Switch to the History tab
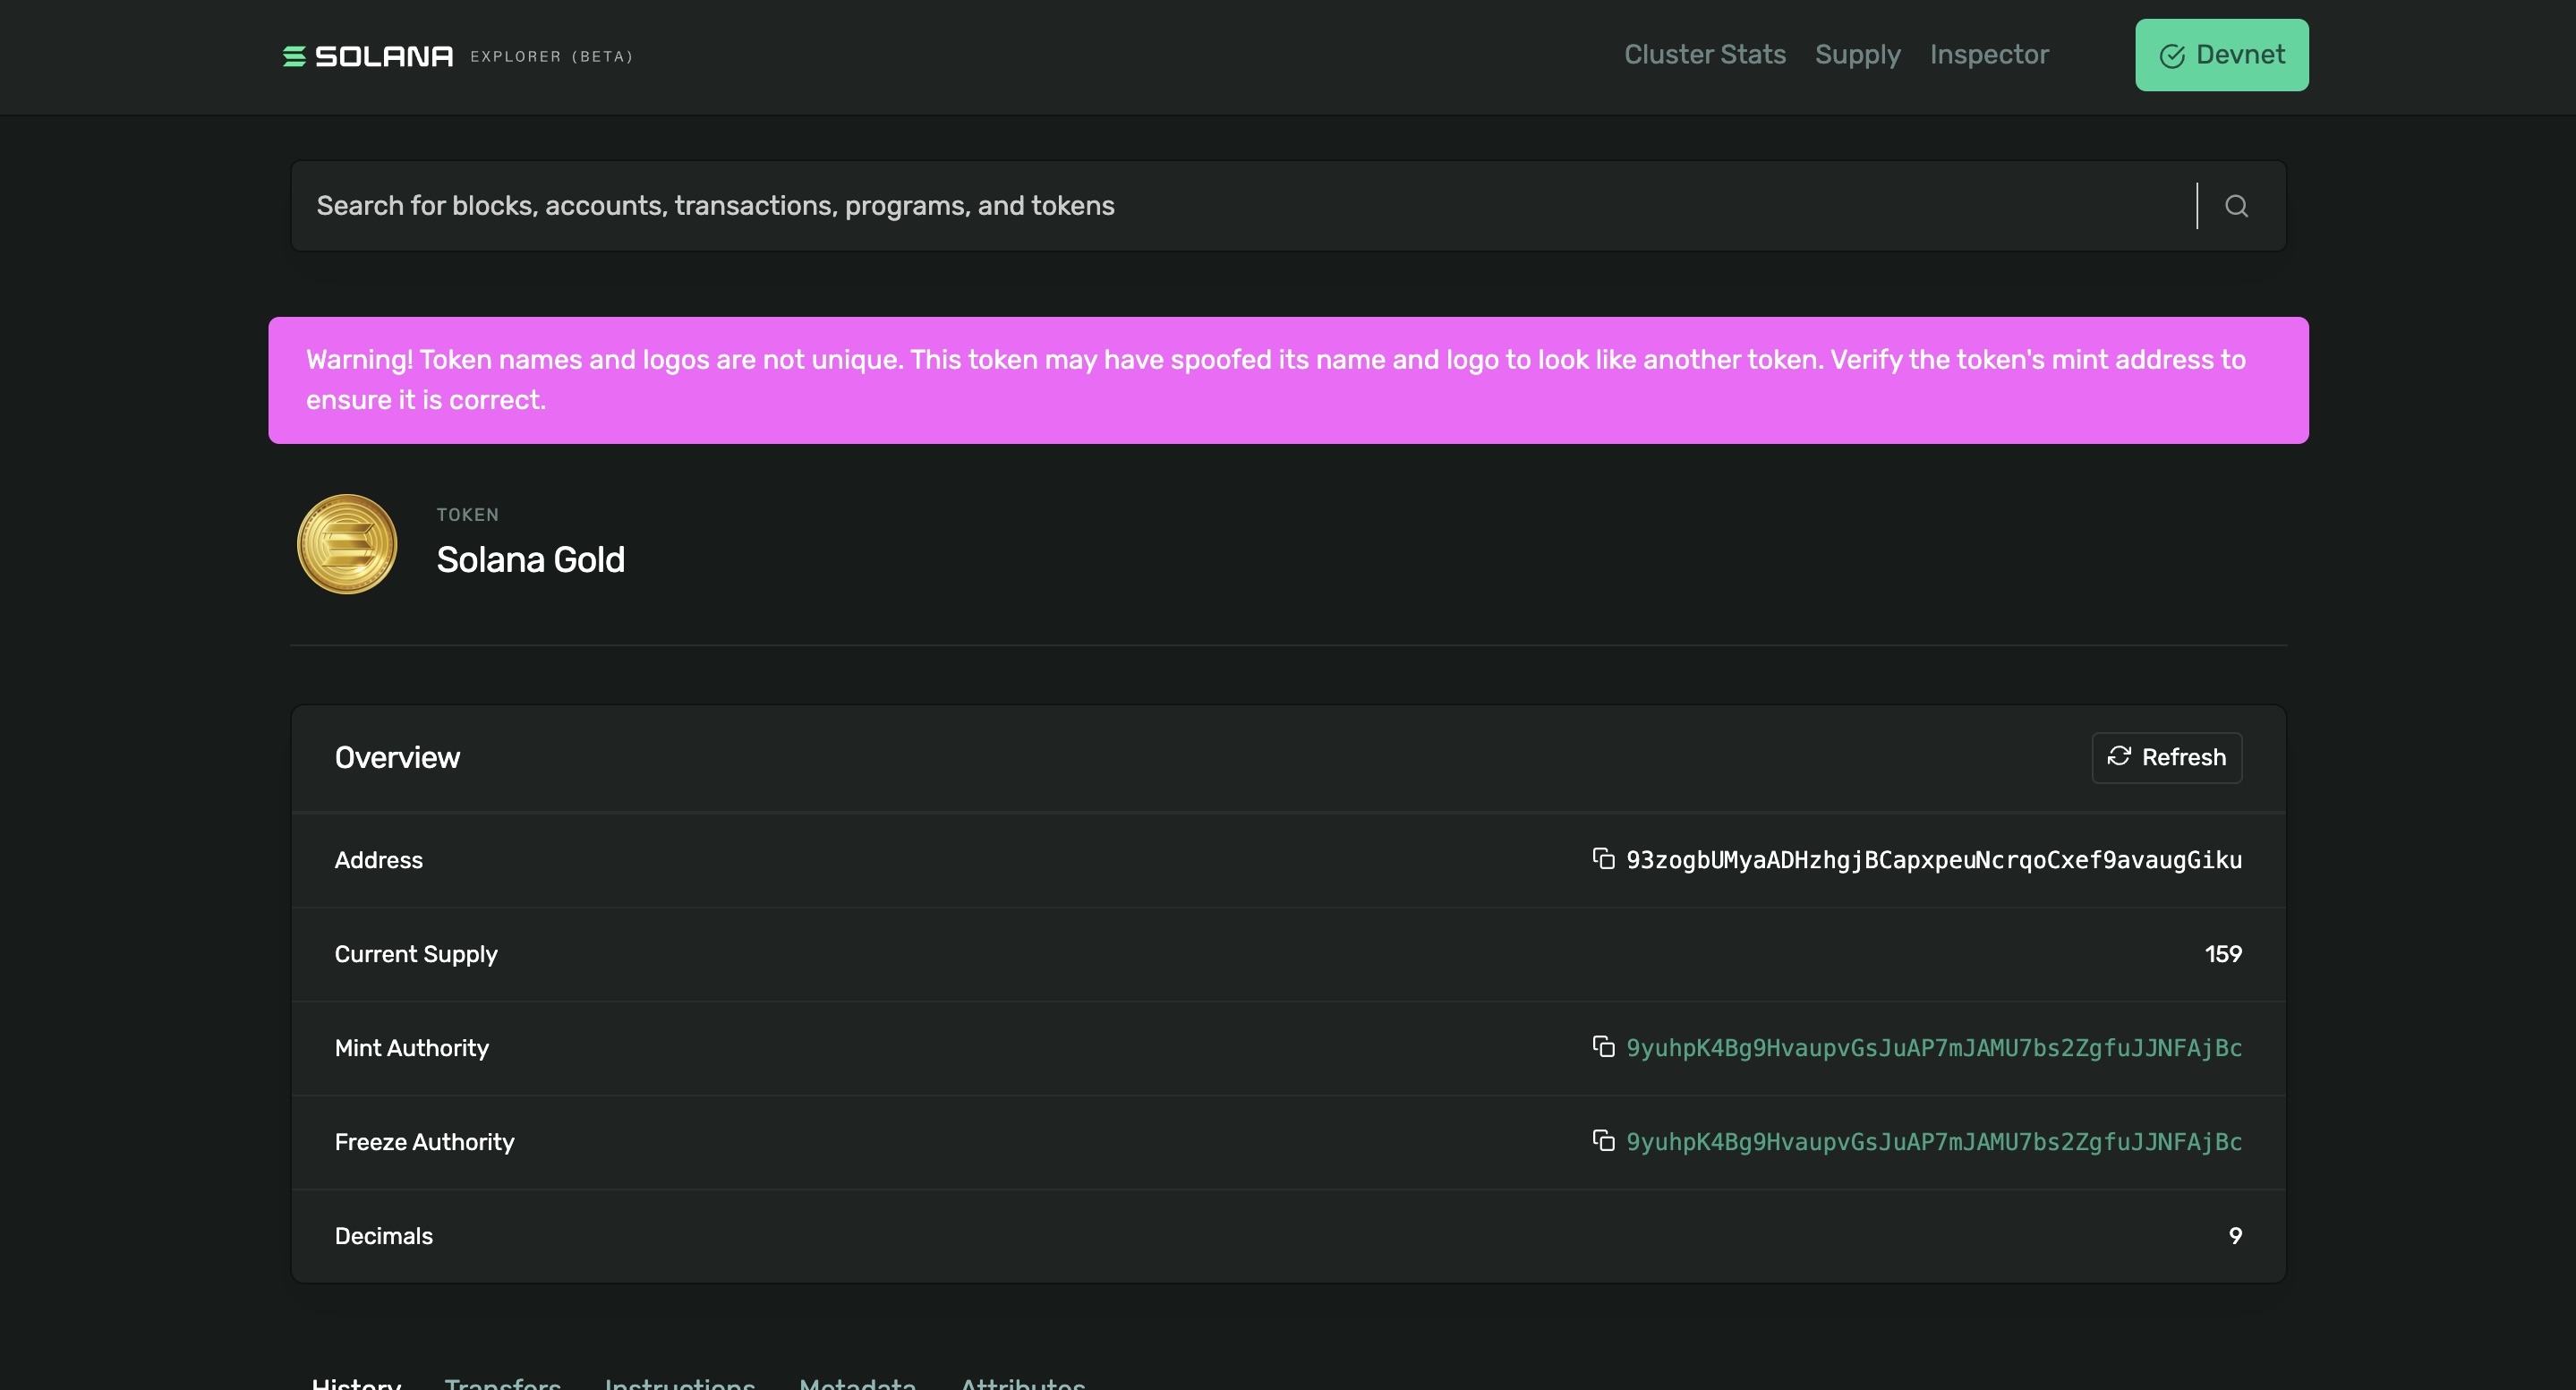Image resolution: width=2576 pixels, height=1390 pixels. click(x=356, y=1382)
